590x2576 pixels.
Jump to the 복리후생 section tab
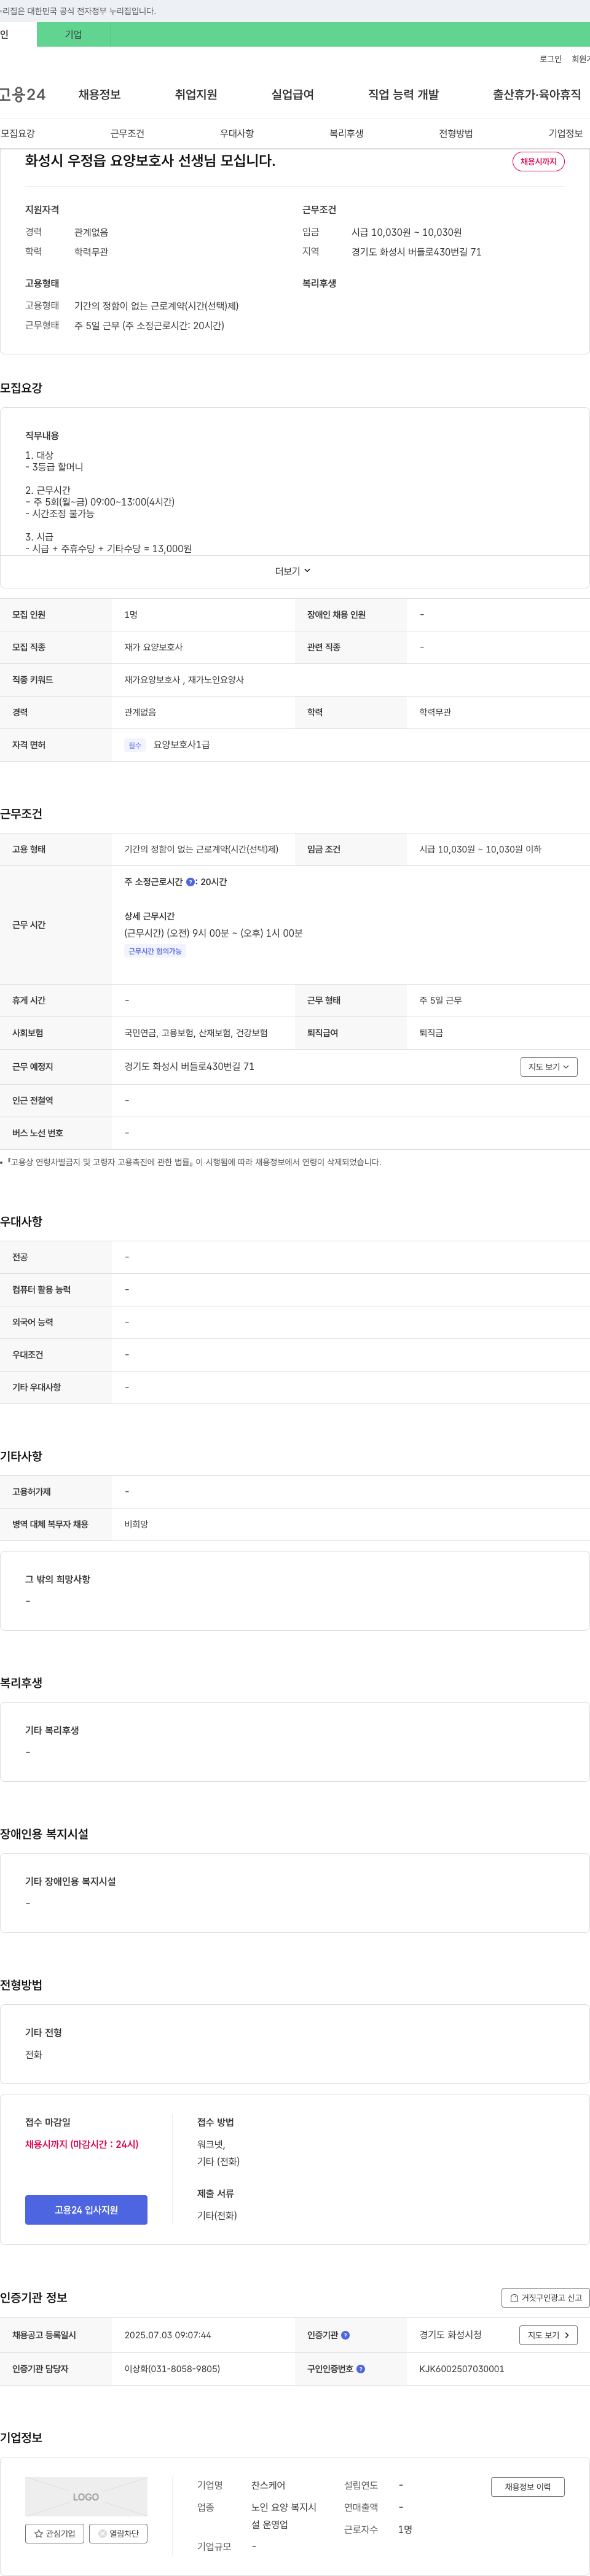pos(346,133)
